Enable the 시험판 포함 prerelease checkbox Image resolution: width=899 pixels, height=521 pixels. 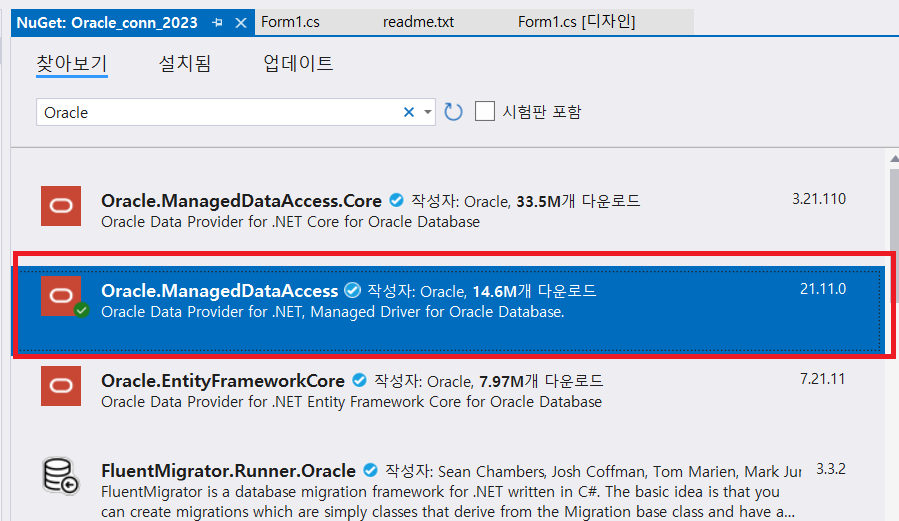point(484,111)
